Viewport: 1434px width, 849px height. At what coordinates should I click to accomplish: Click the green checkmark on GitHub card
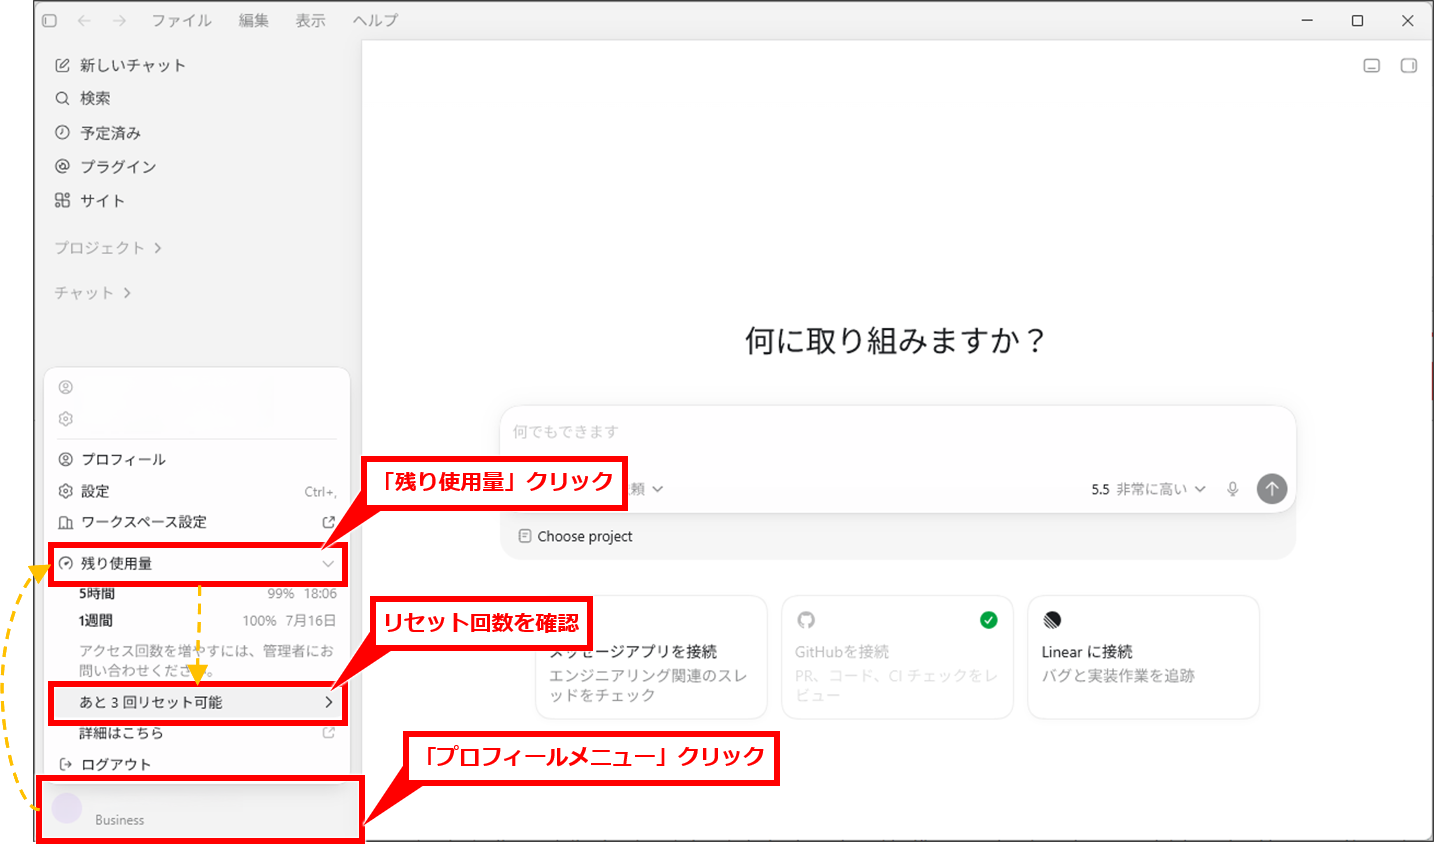(x=988, y=620)
